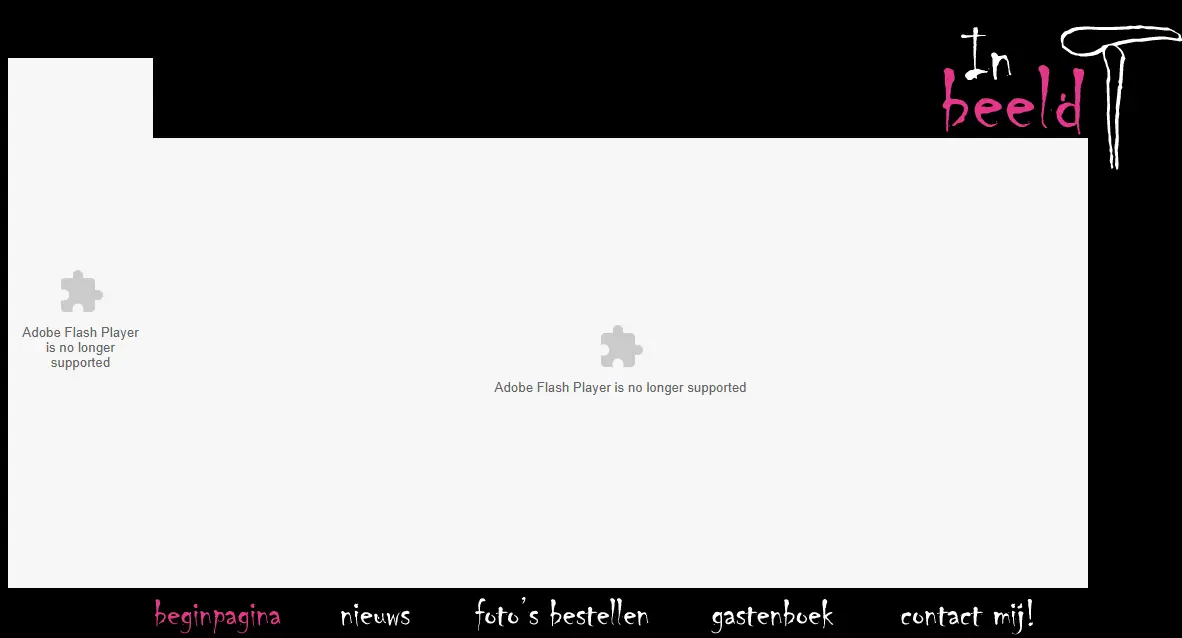Click the small Flash plugin puzzle icon
This screenshot has height=638, width=1182.
click(x=81, y=291)
